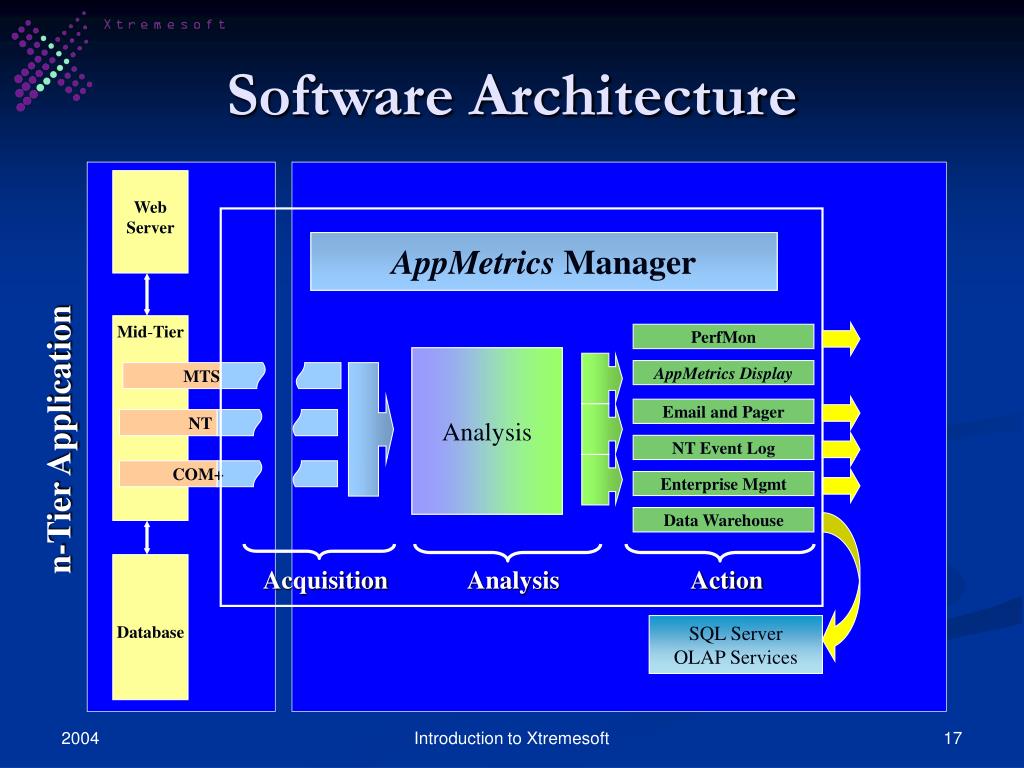
Task: Select the vertical n-Tier Application text
Action: pos(61,439)
